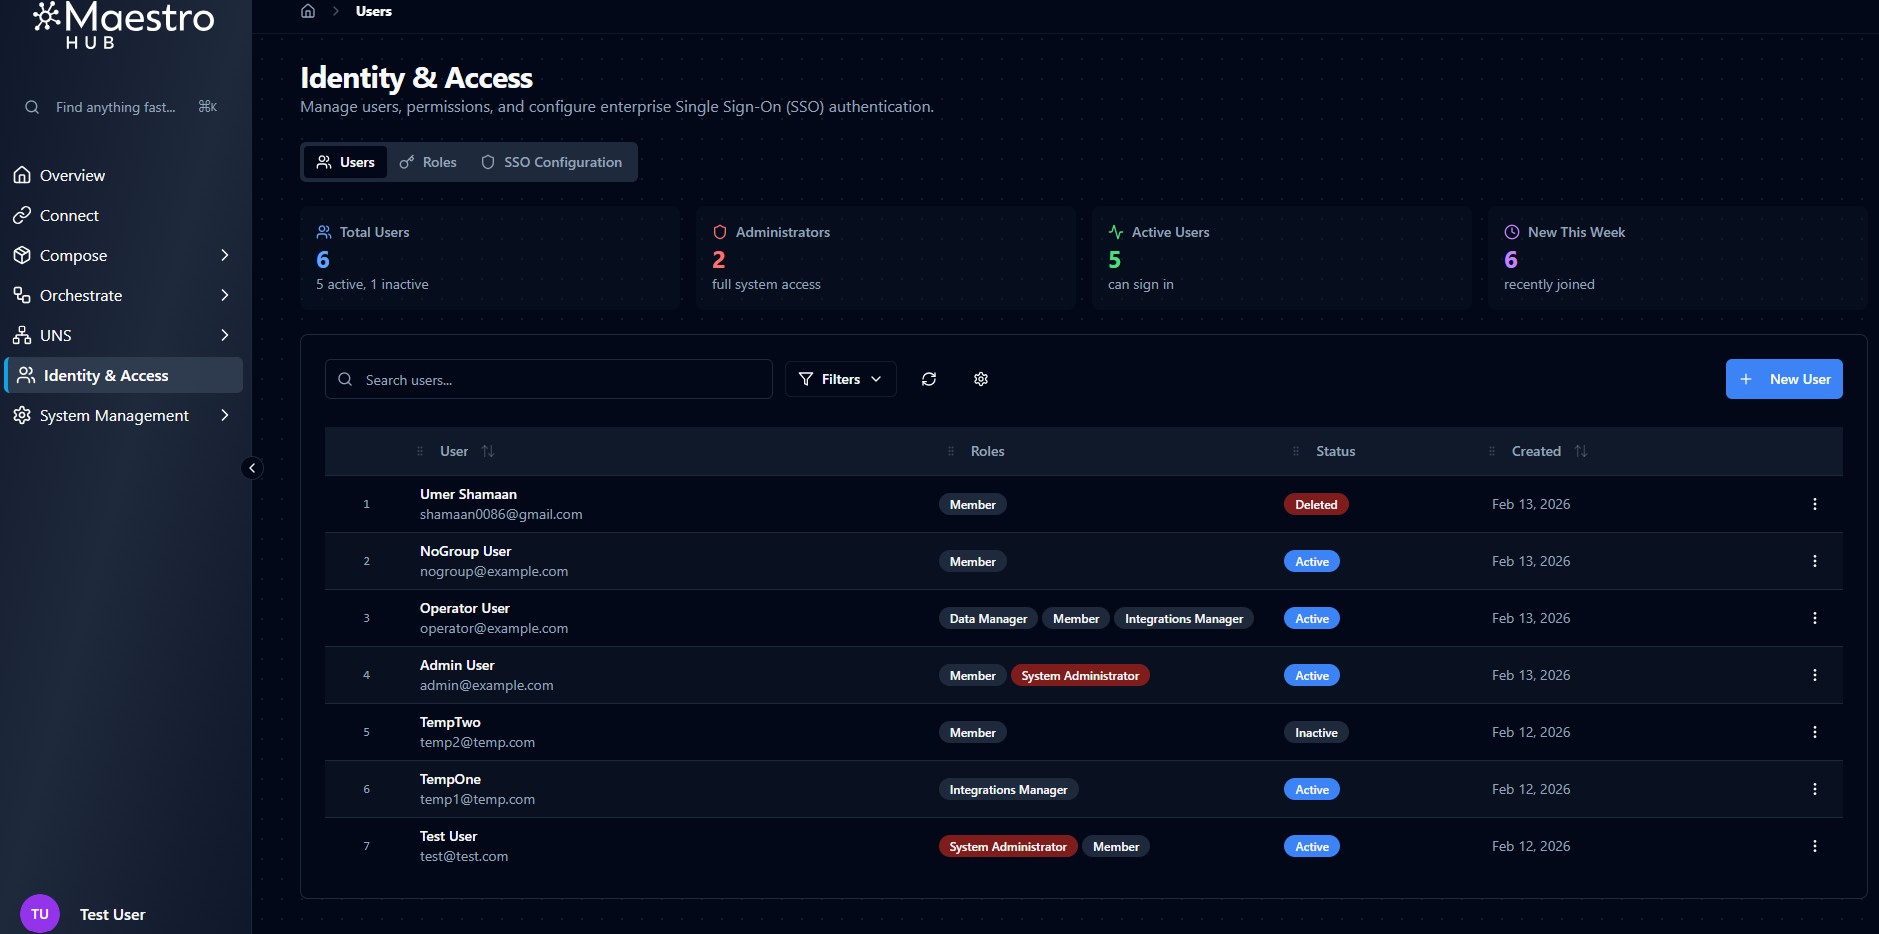Open the SSO Configuration tab
1879x934 pixels.
[552, 162]
